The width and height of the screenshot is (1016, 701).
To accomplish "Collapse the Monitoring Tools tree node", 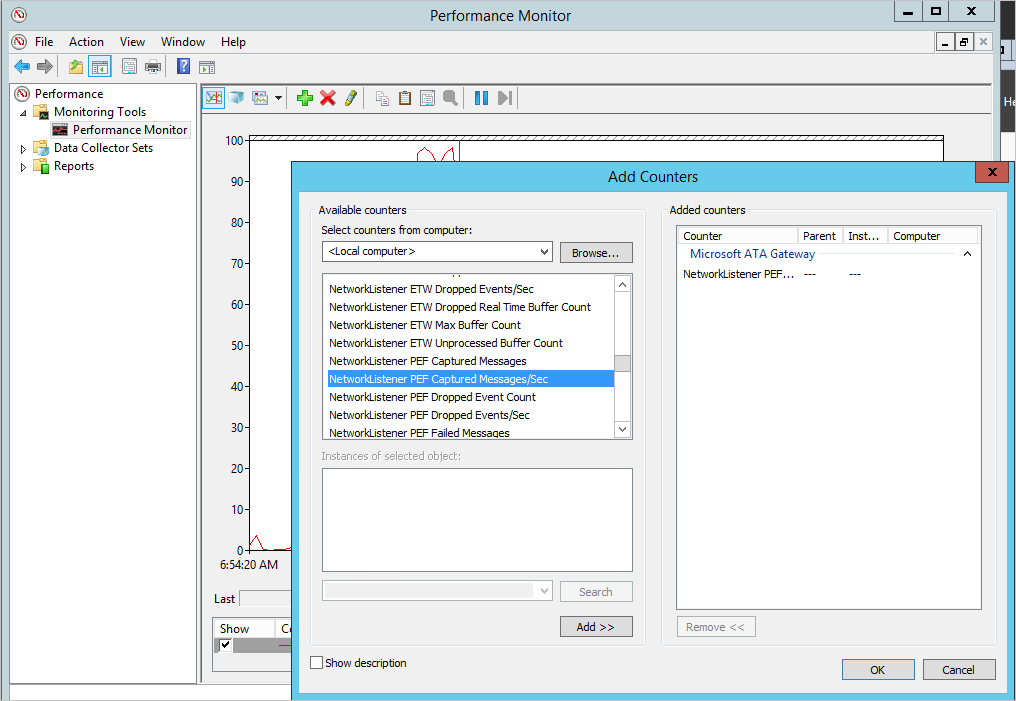I will coord(23,113).
